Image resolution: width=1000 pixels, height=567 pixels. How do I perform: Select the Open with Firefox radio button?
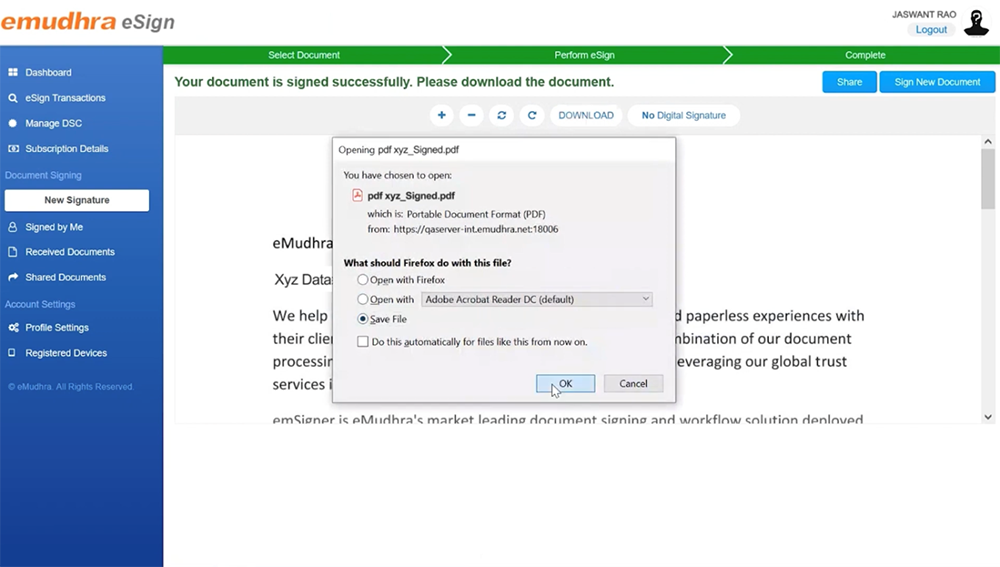click(x=363, y=280)
